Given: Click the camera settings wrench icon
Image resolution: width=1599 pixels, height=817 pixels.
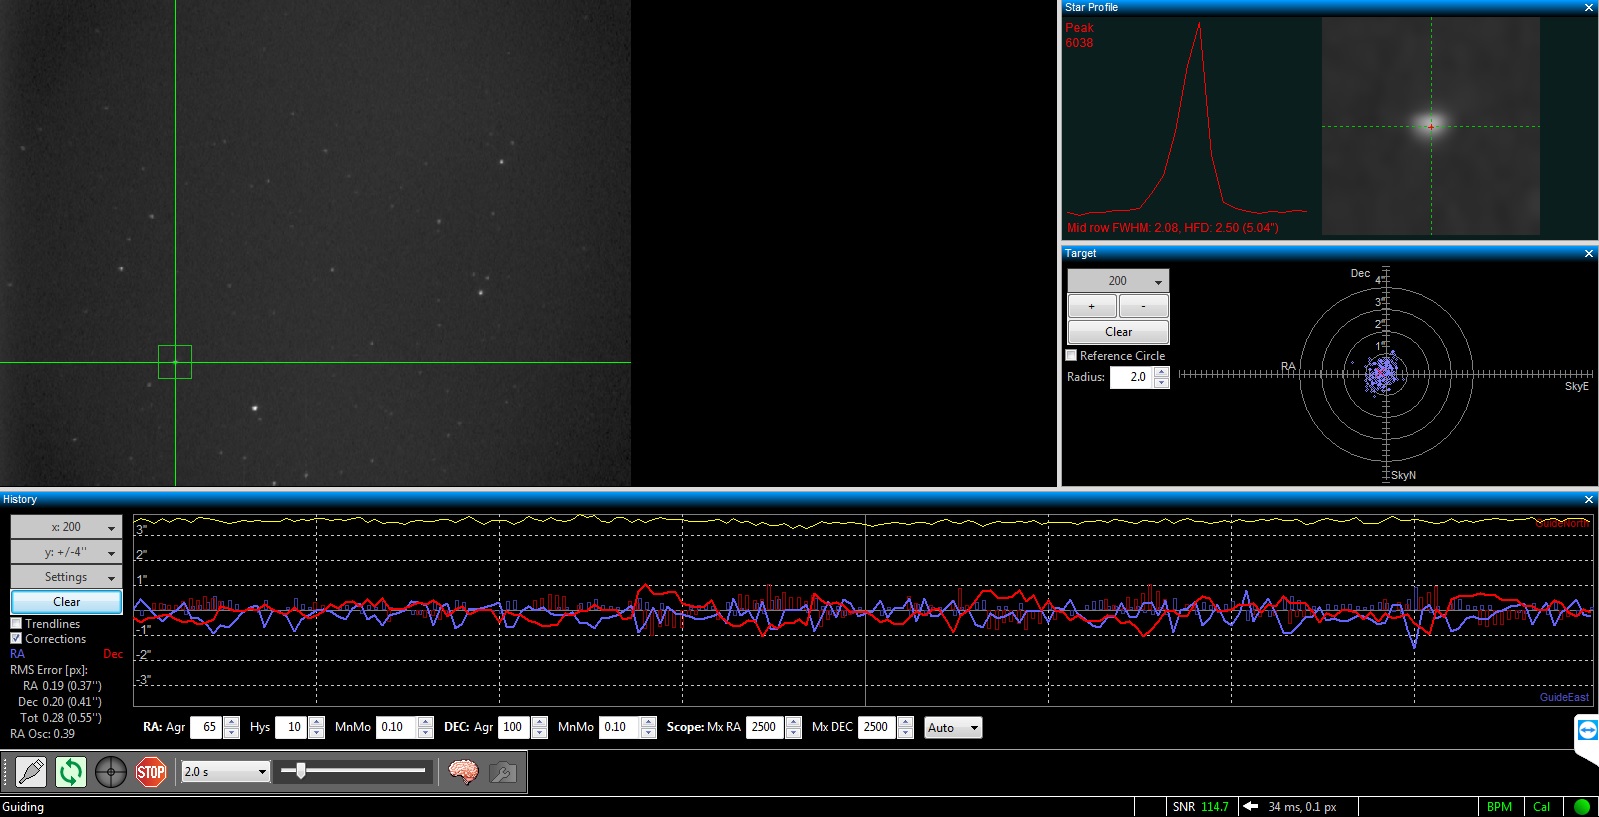Looking at the screenshot, I should (x=503, y=772).
